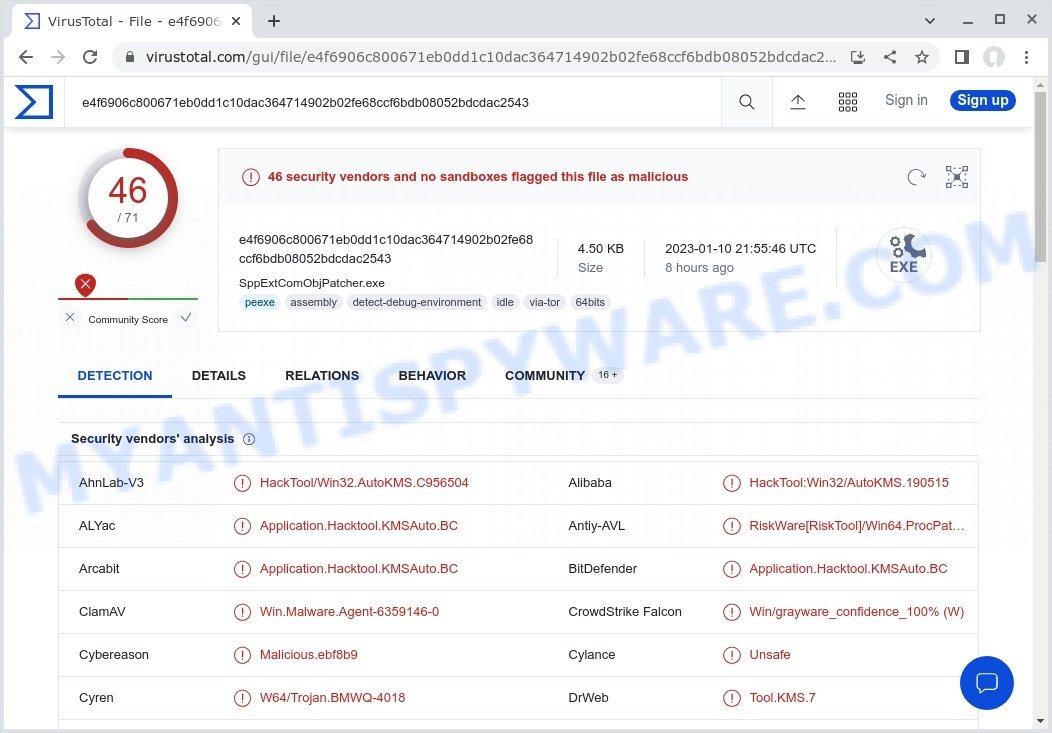Vote positive with community score checkmark
This screenshot has height=733, width=1052.
pos(186,317)
